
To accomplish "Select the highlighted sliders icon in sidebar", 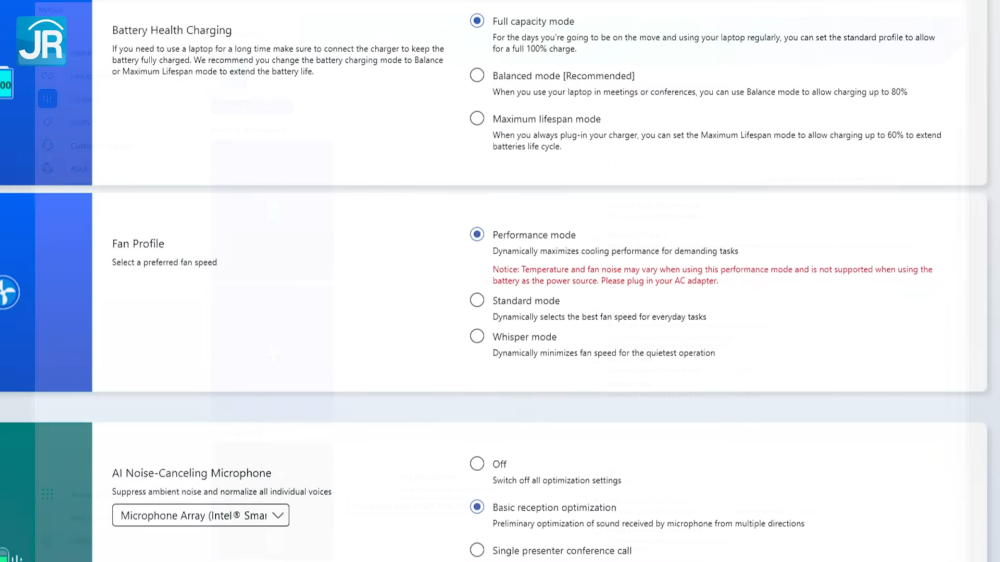I will (x=47, y=98).
